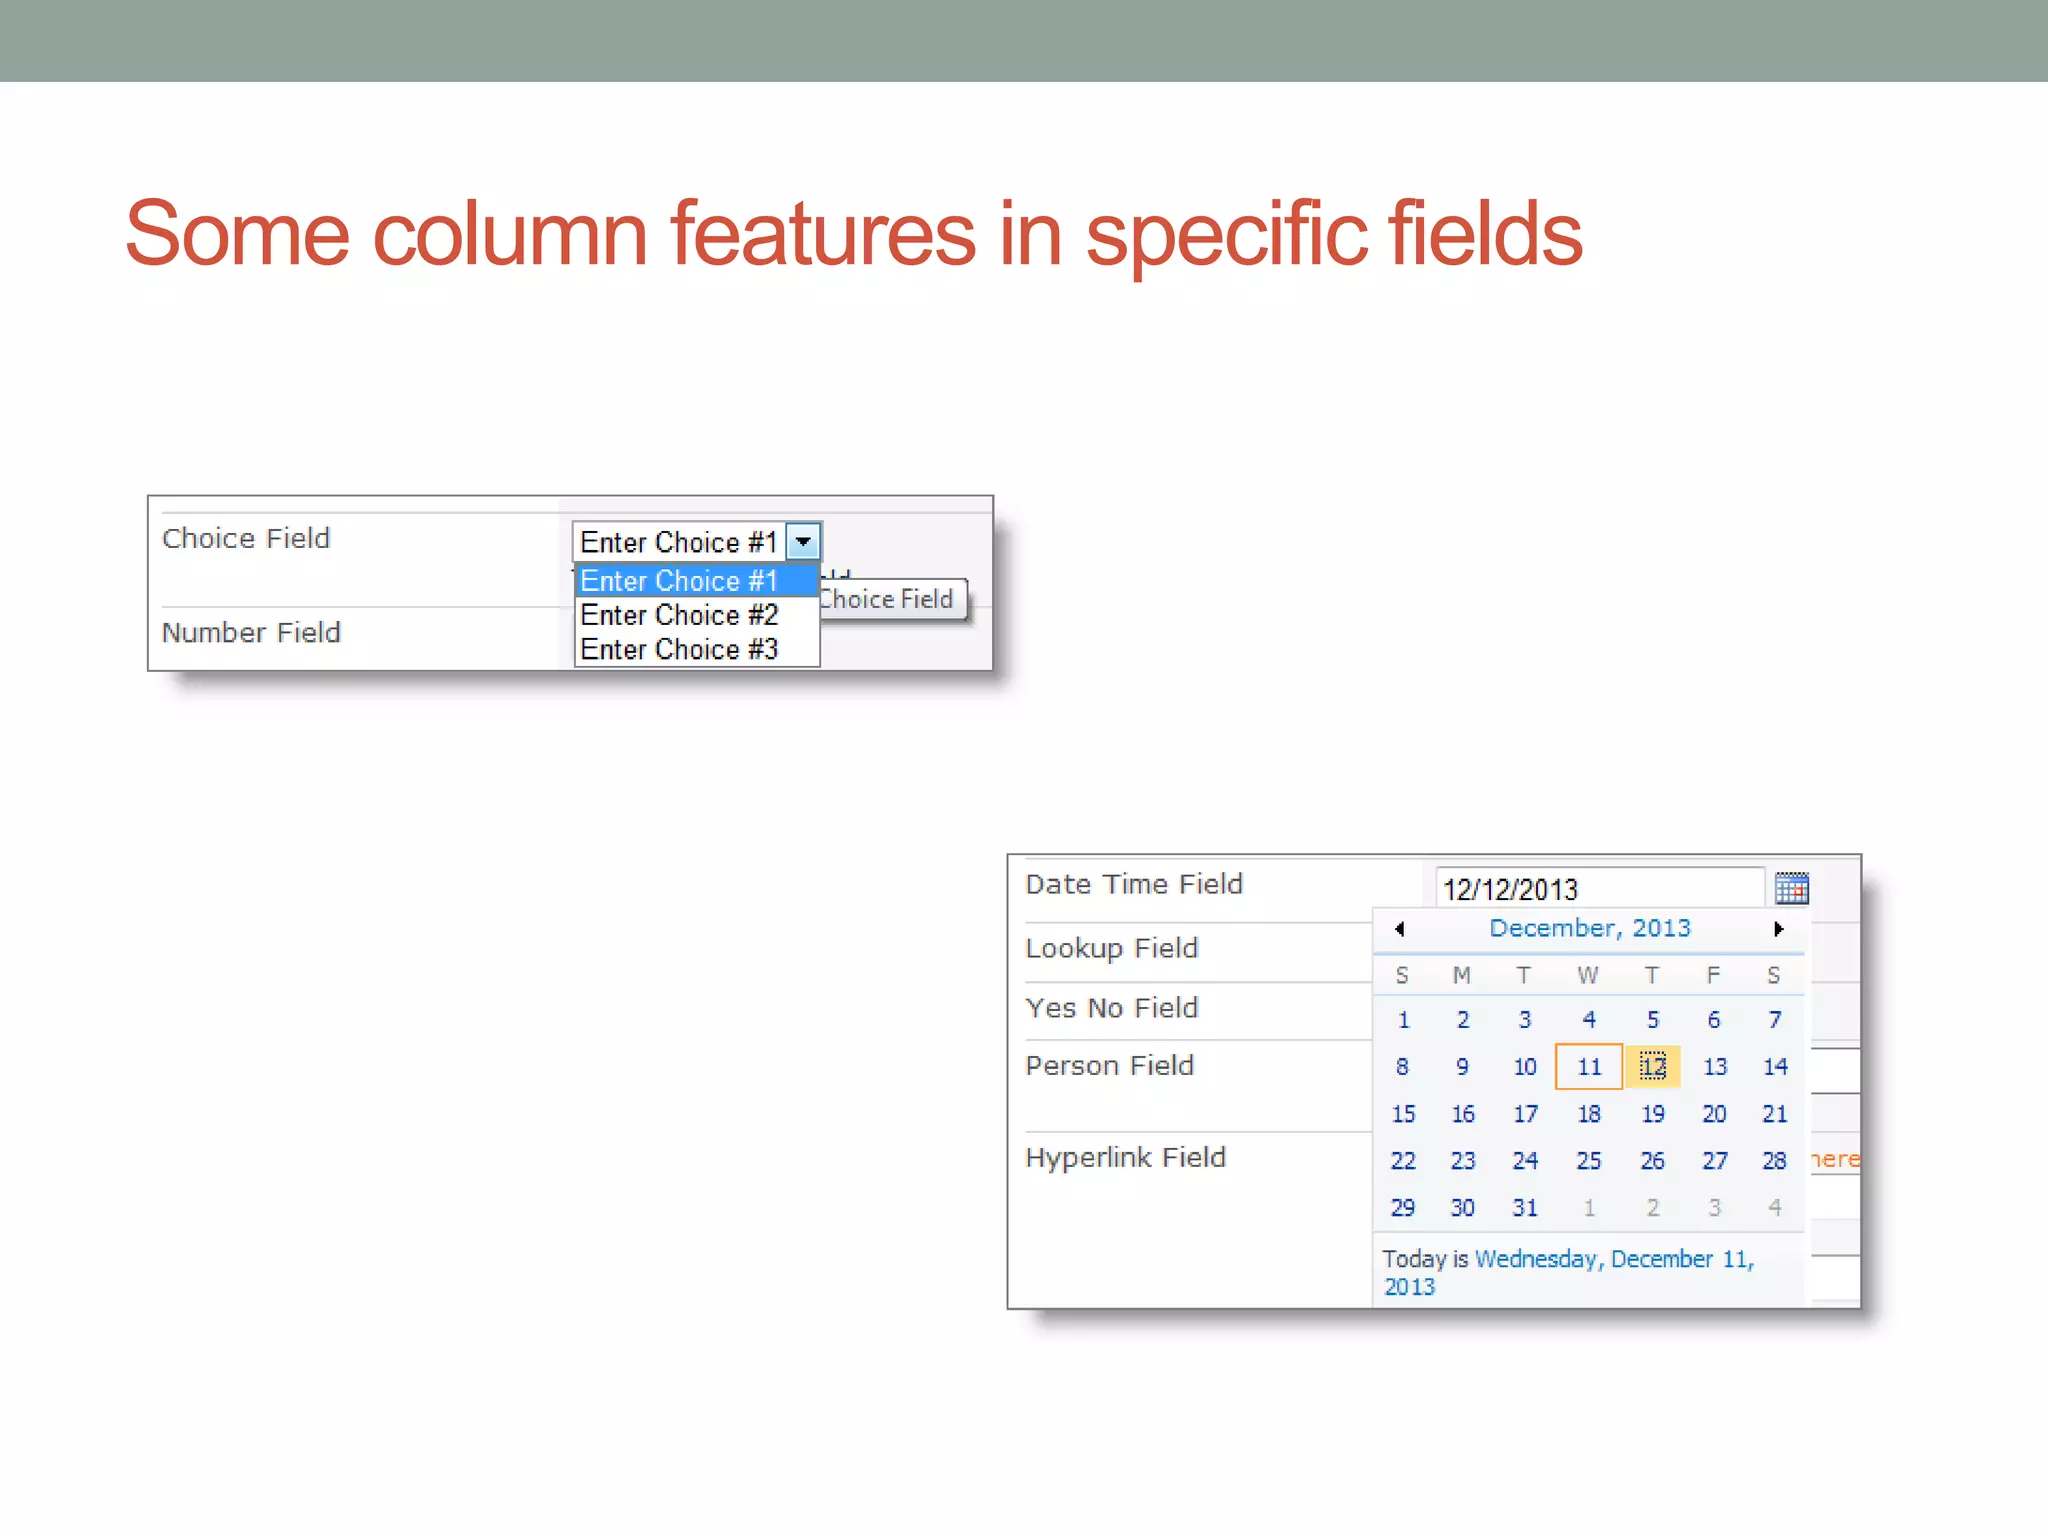The image size is (2048, 1536).
Task: Click greyed-out January 4 in calendar
Action: pos(1775,1208)
